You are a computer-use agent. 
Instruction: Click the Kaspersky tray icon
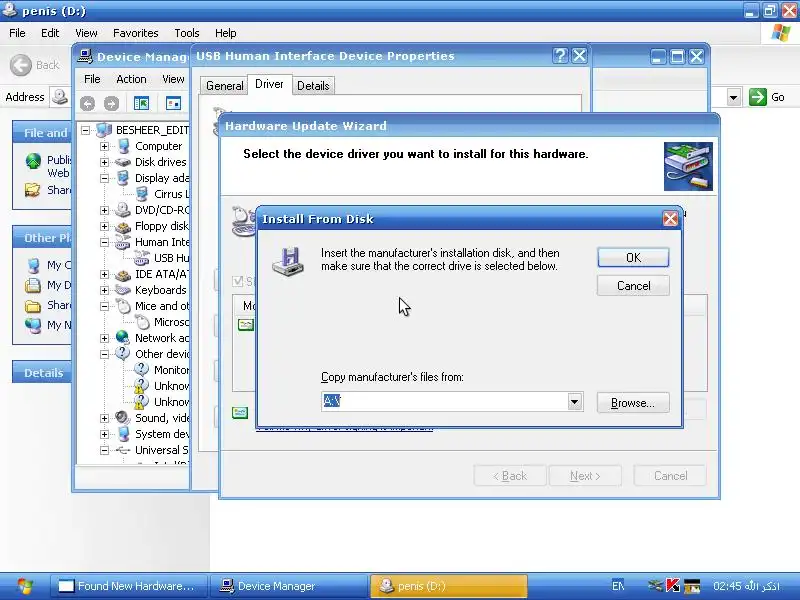[673, 586]
